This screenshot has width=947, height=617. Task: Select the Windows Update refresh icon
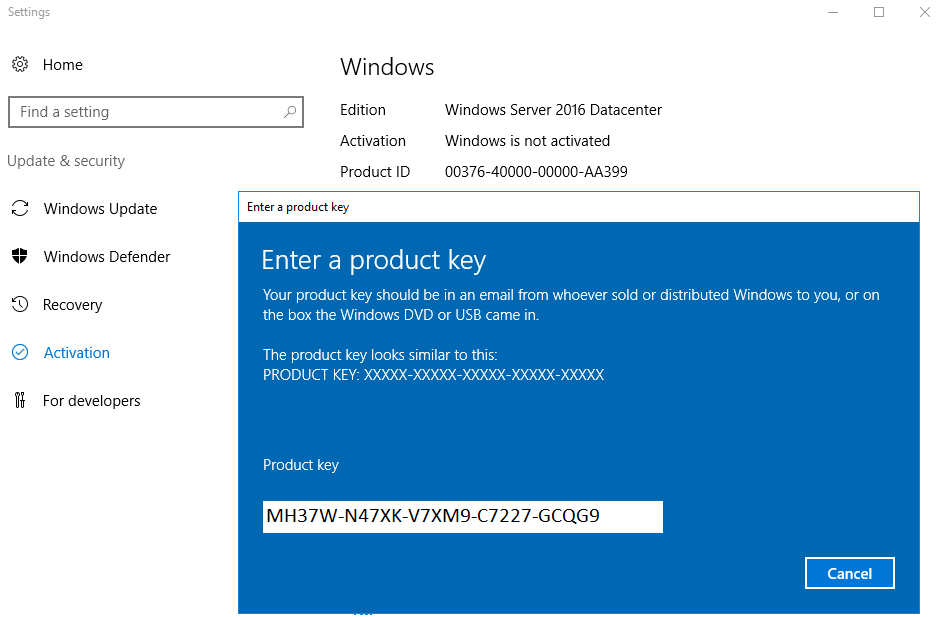(x=21, y=208)
